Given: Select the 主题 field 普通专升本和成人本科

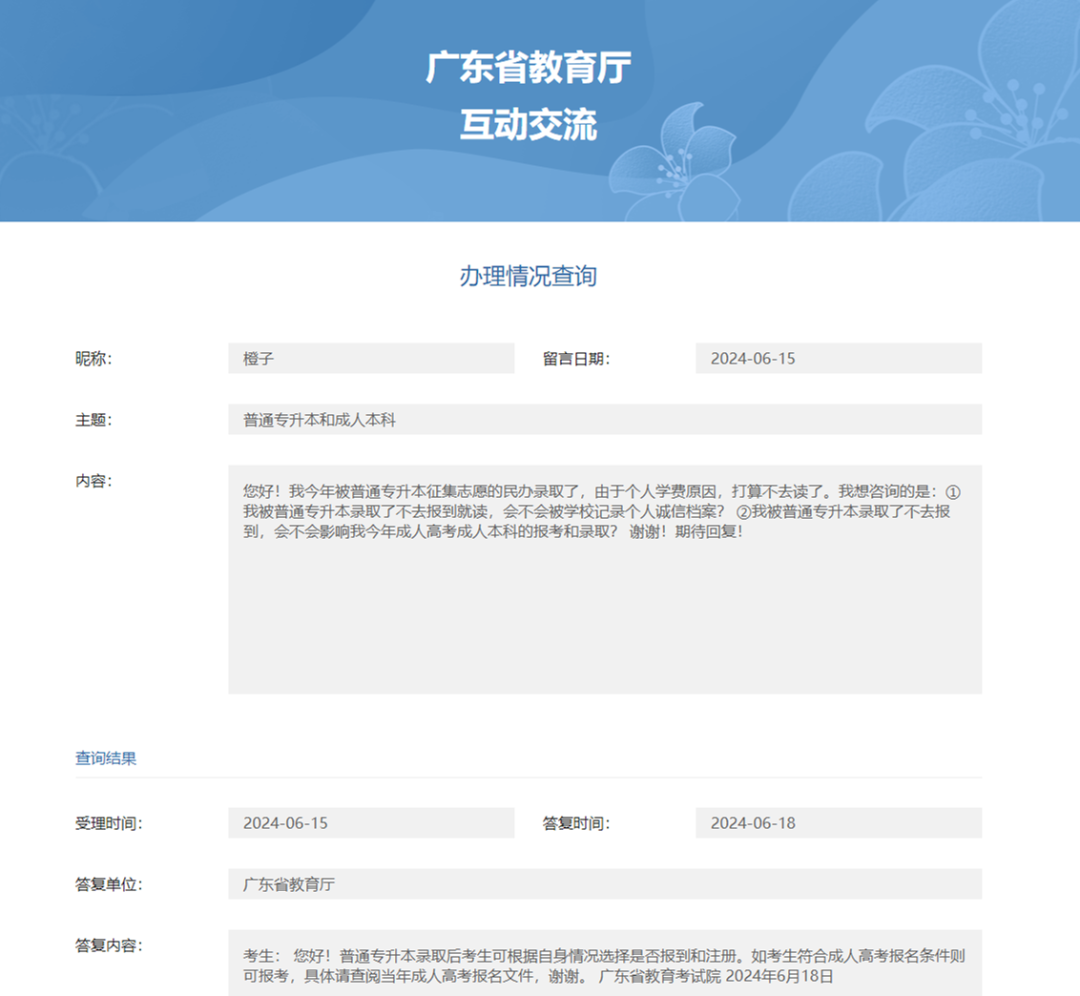Looking at the screenshot, I should (x=605, y=419).
